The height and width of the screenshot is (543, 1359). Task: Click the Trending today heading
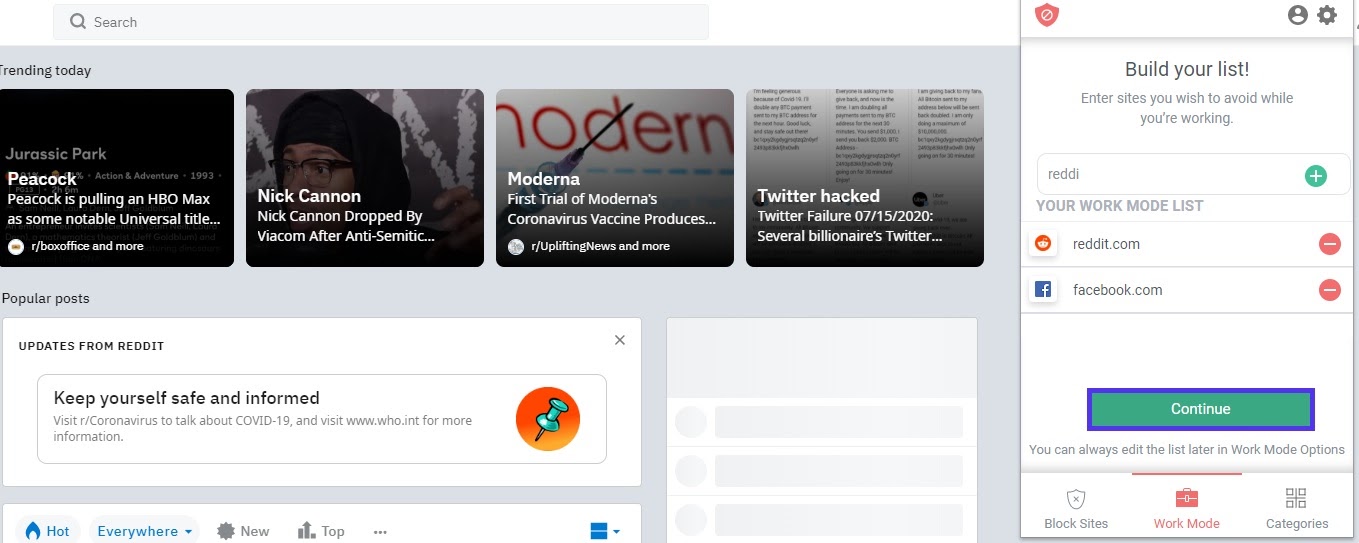coord(45,71)
